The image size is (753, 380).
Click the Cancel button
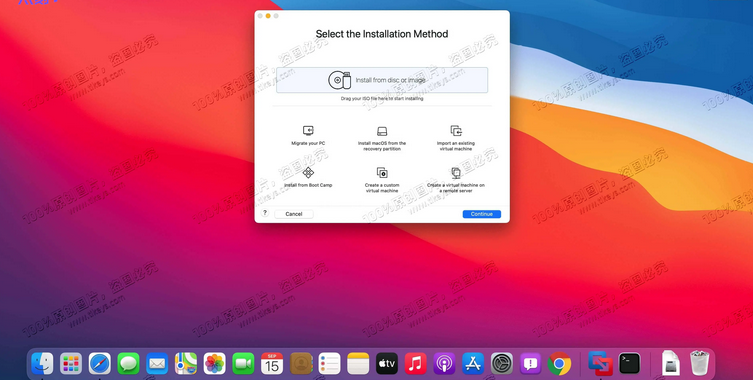point(294,214)
